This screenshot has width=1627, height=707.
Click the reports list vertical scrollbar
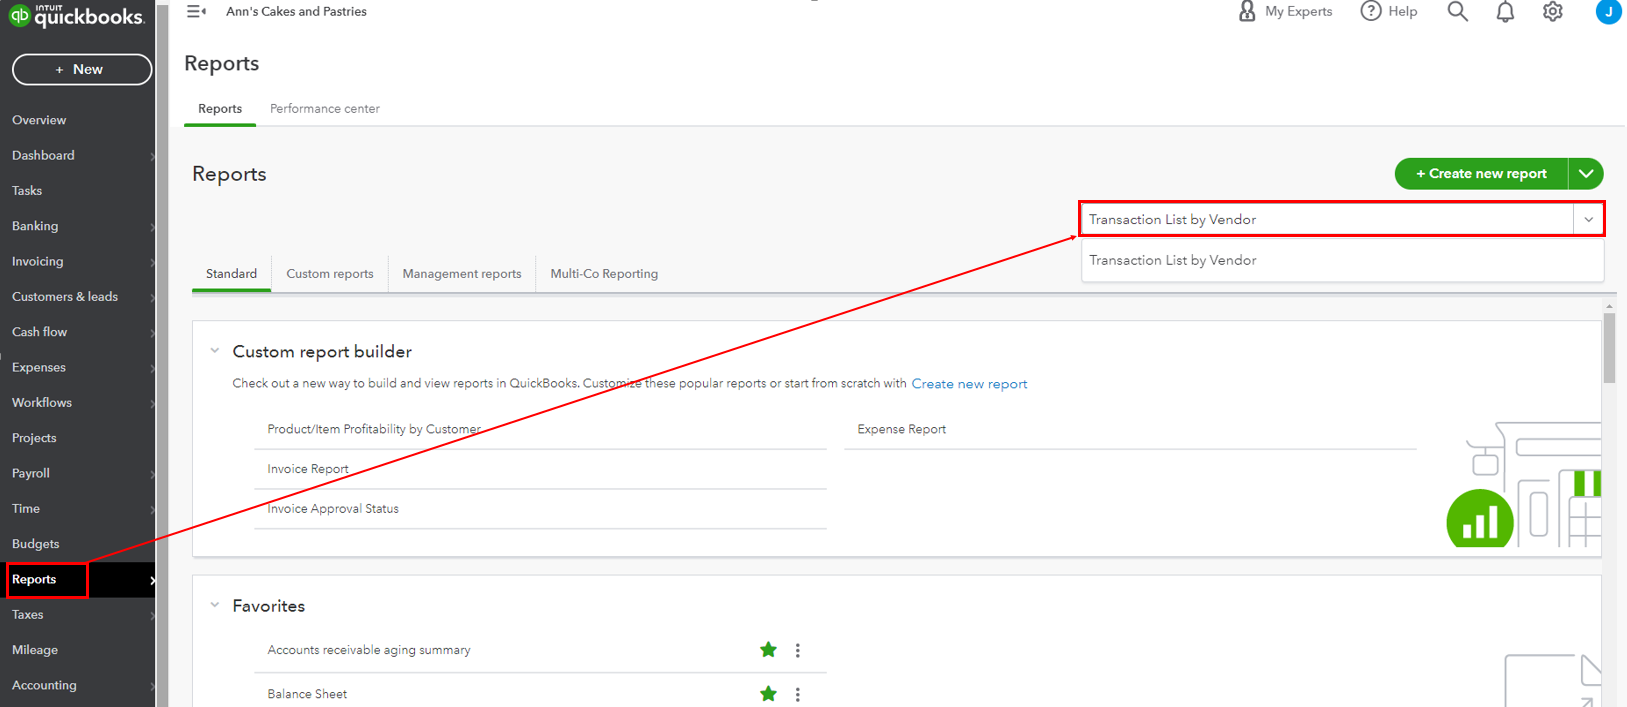pyautogui.click(x=1609, y=347)
